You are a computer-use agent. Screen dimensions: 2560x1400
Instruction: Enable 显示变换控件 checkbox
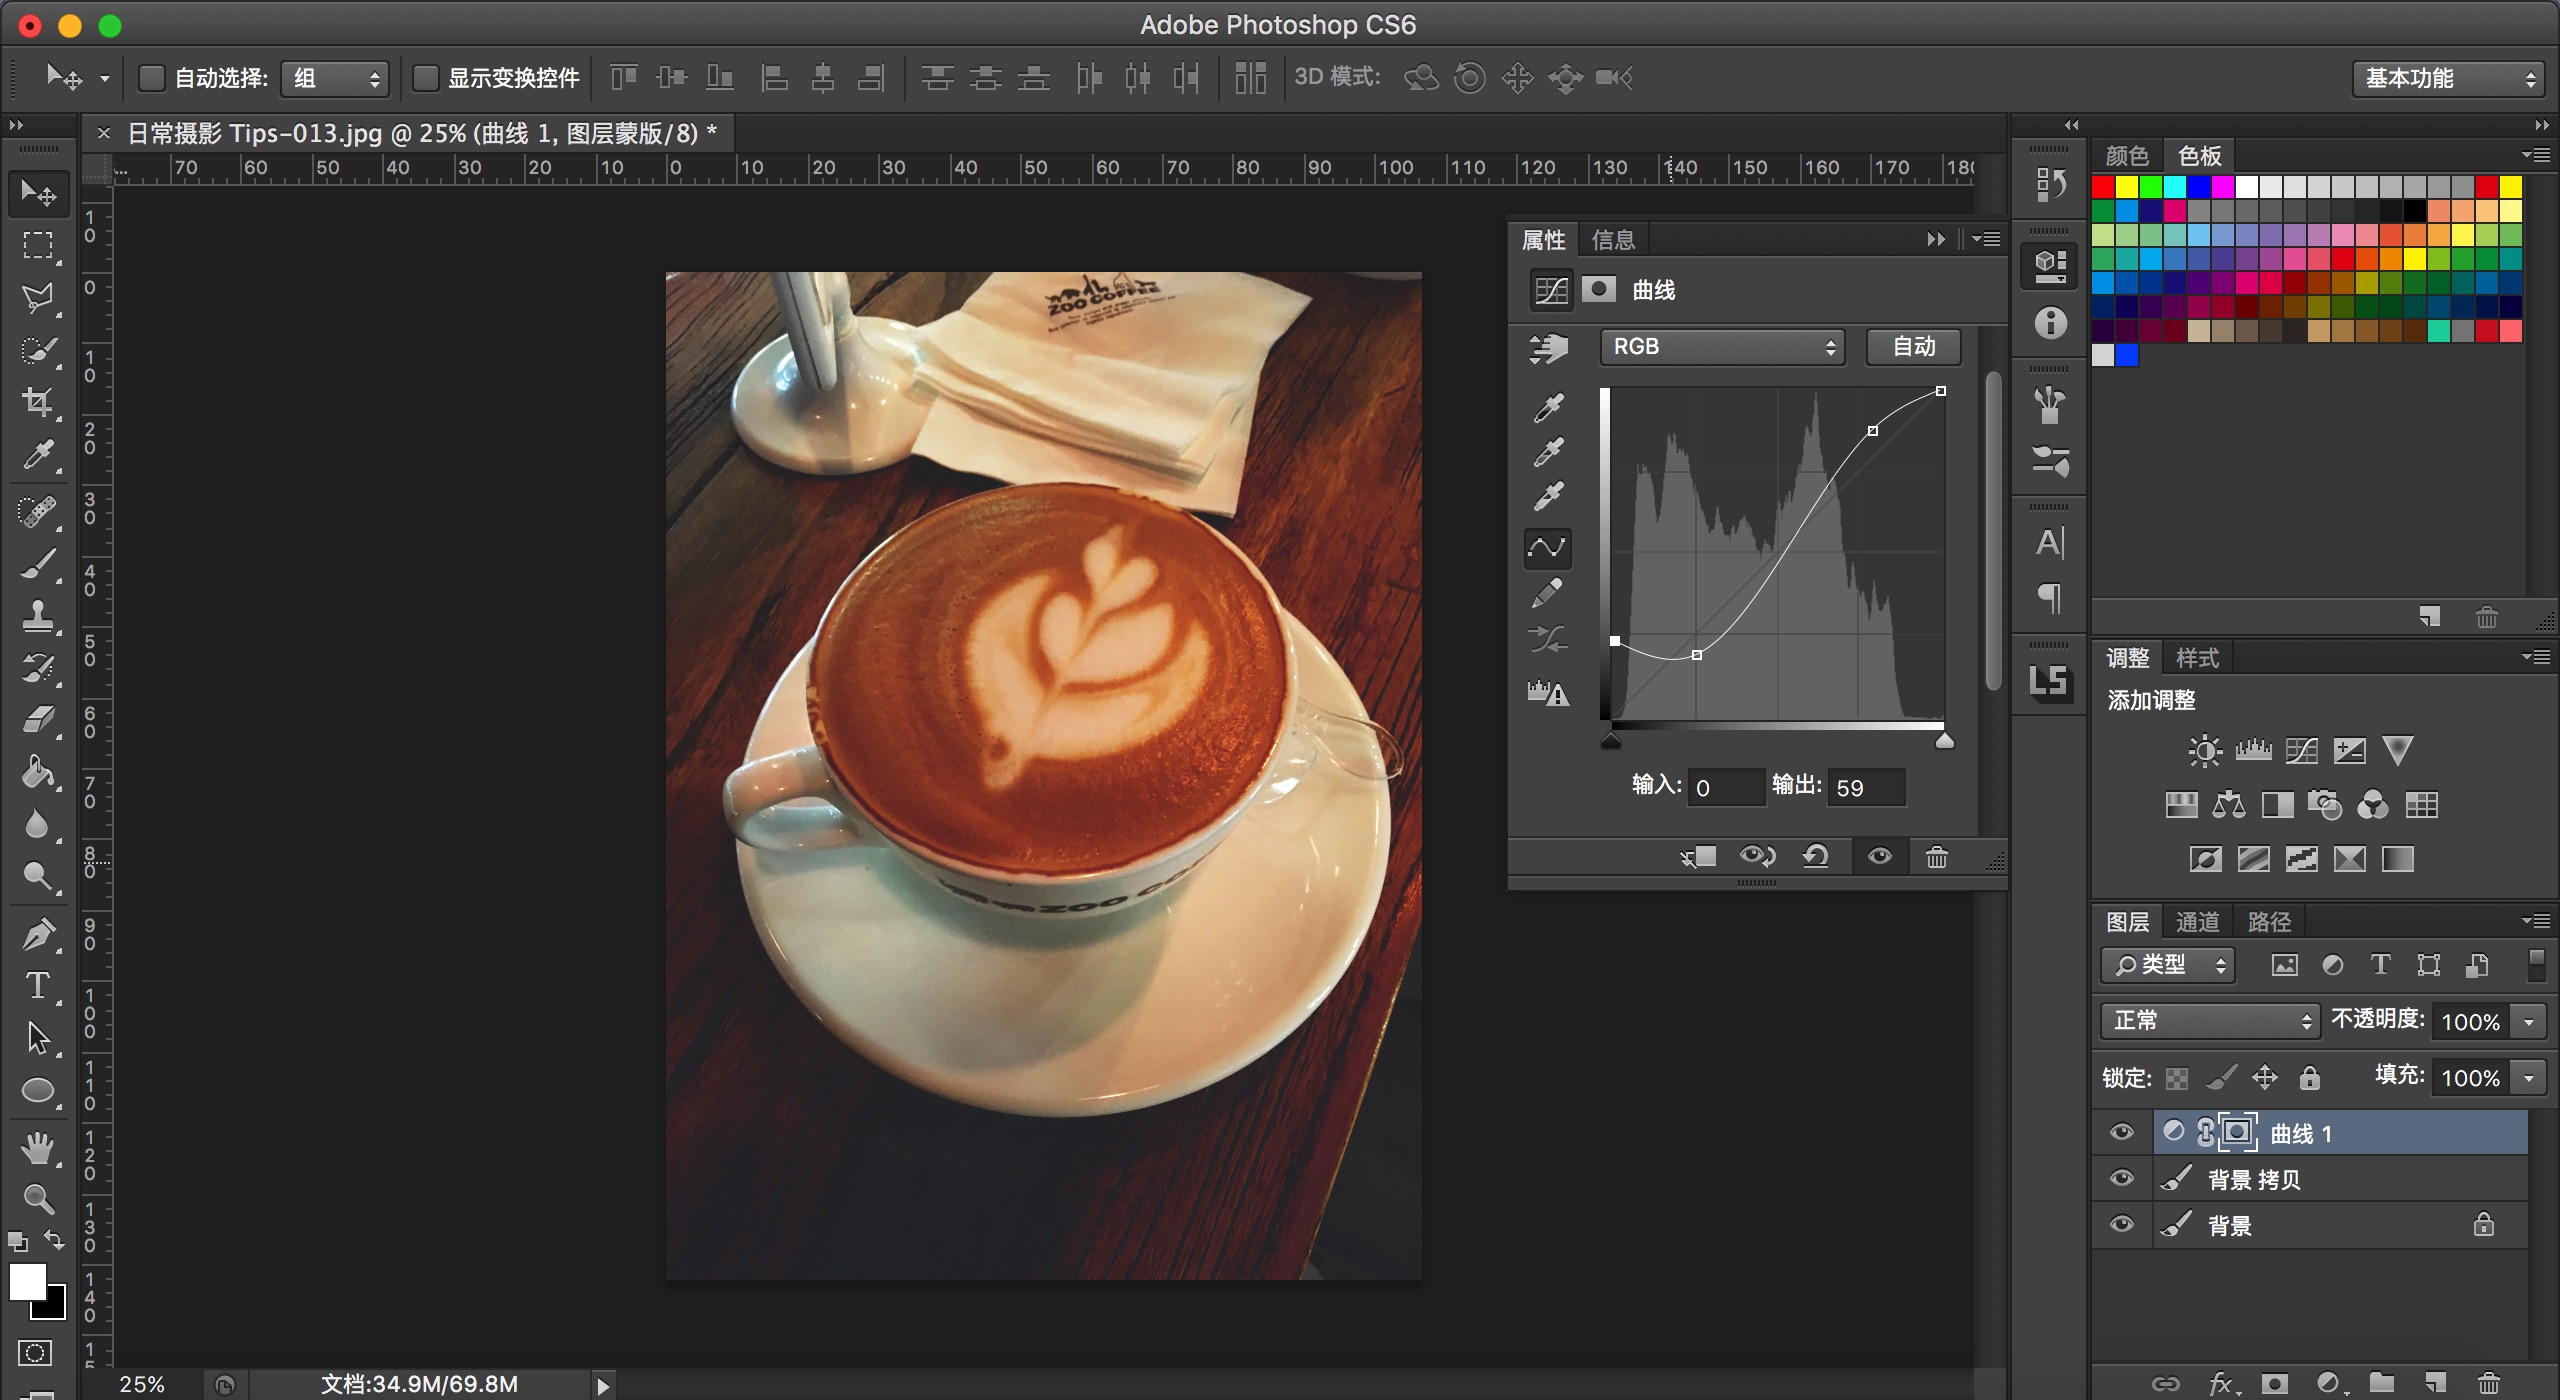pos(426,78)
